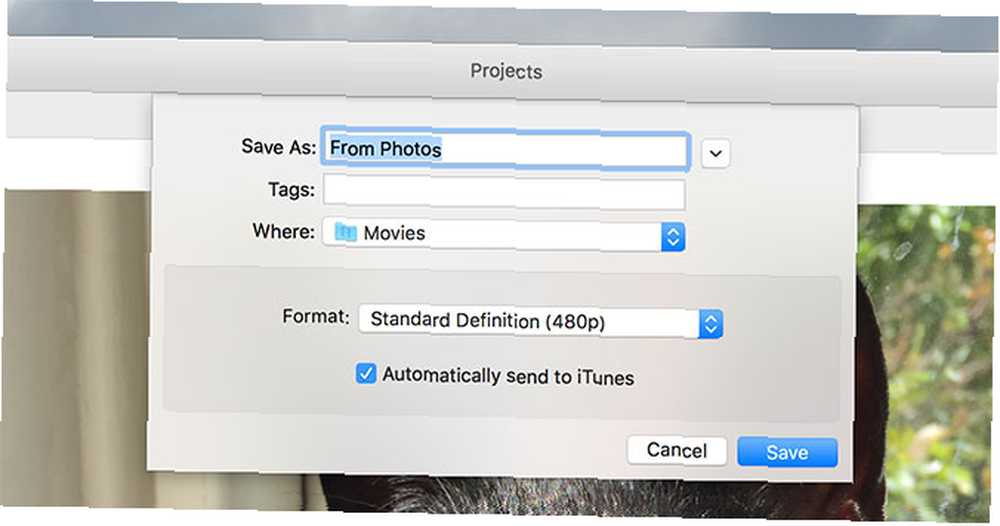Click the Automatically send to iTunes label
Image resolution: width=1000 pixels, height=526 pixels.
coord(508,376)
